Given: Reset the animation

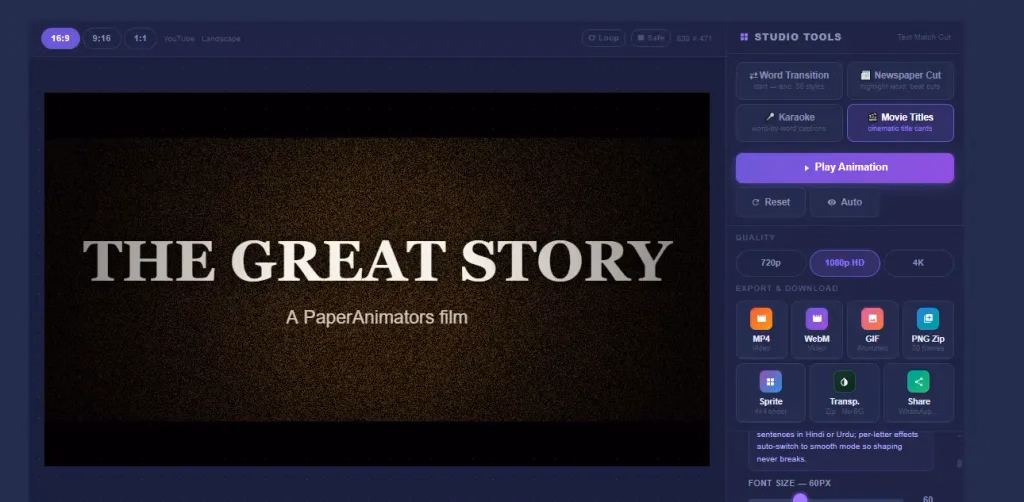Looking at the screenshot, I should pyautogui.click(x=771, y=202).
